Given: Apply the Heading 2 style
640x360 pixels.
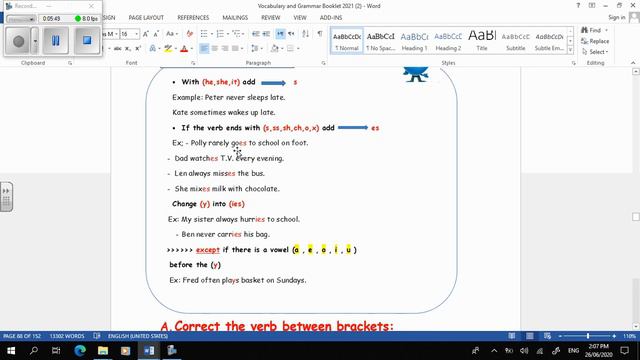Looking at the screenshot, I should click(448, 41).
